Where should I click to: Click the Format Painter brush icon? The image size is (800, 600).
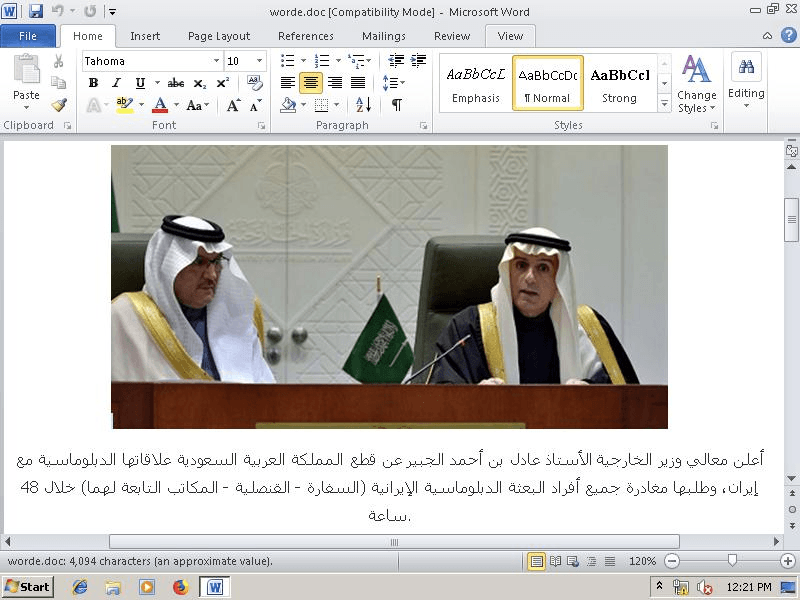click(59, 105)
